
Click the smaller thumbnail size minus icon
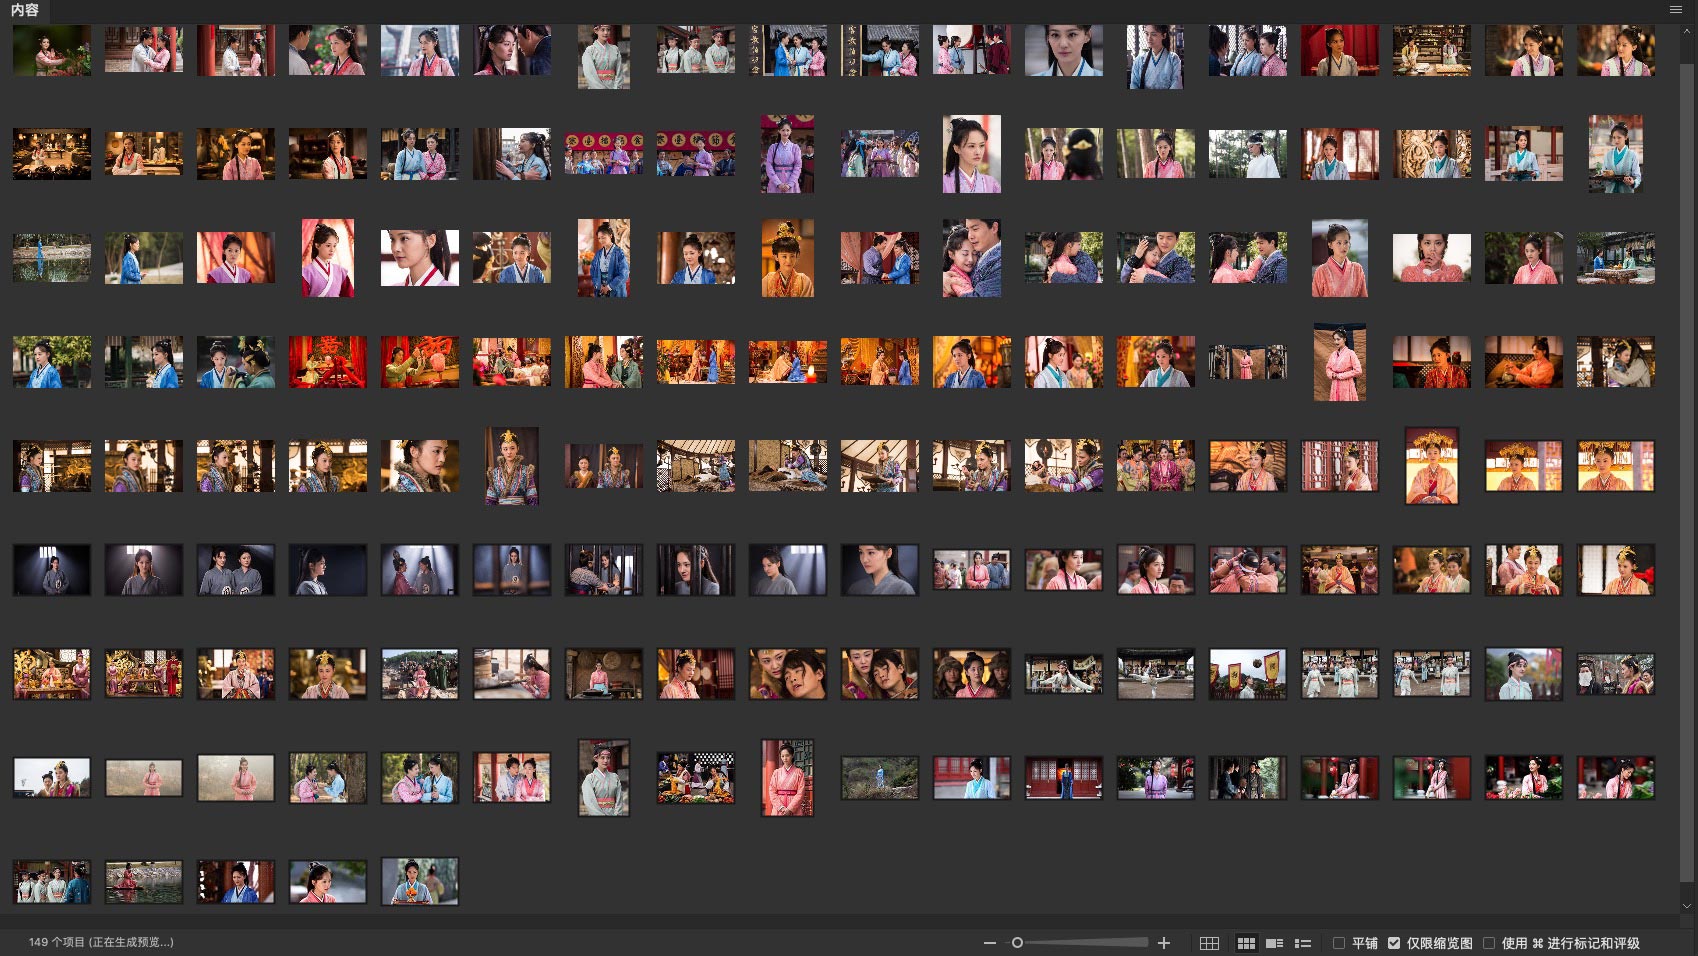click(x=989, y=943)
